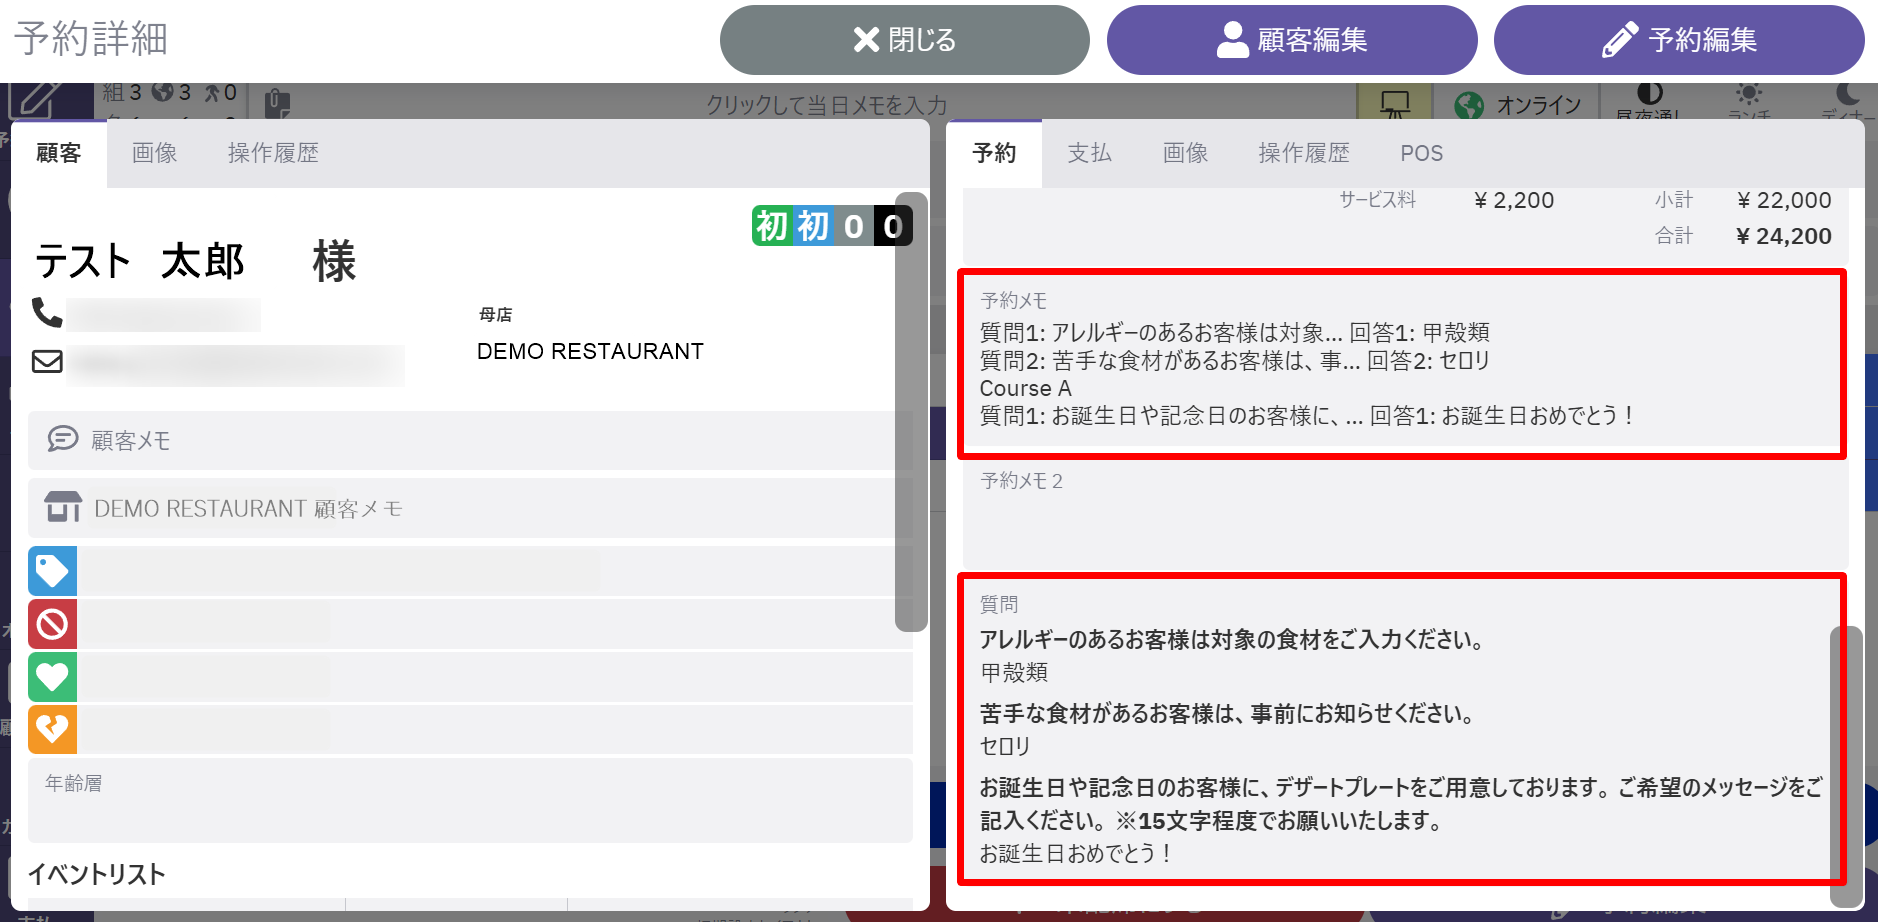
Task: Click the 顧客メモ speech bubble icon
Action: tap(63, 439)
